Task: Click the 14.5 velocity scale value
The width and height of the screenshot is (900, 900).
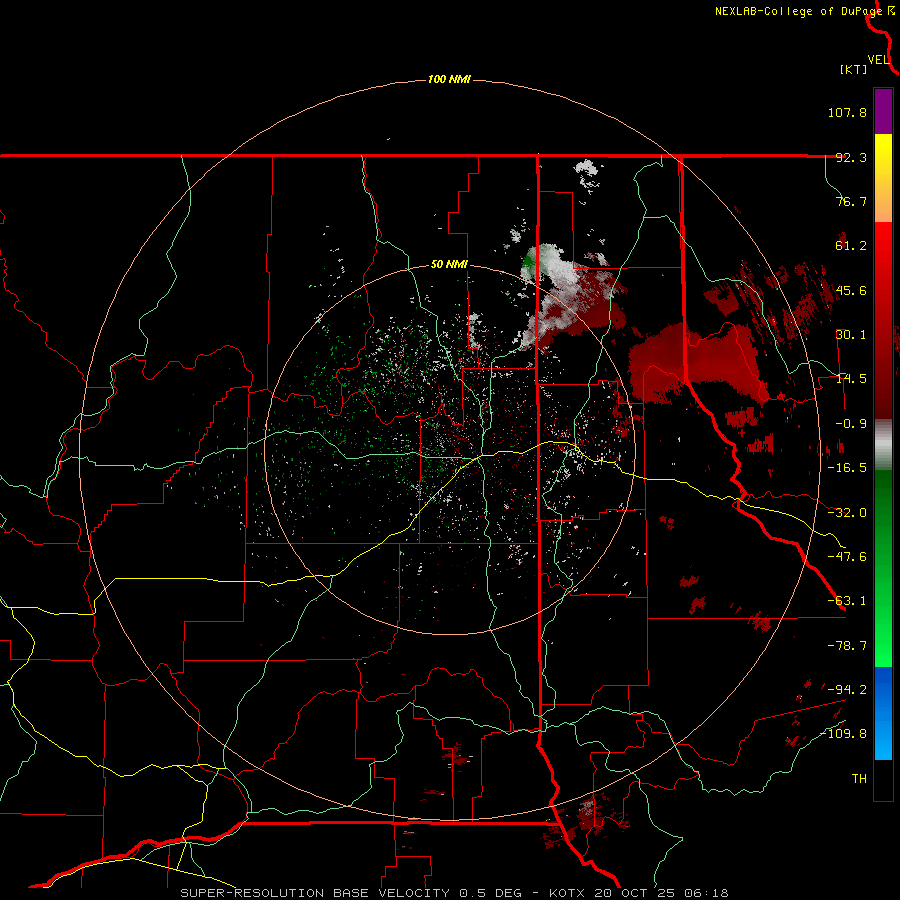Action: click(851, 379)
